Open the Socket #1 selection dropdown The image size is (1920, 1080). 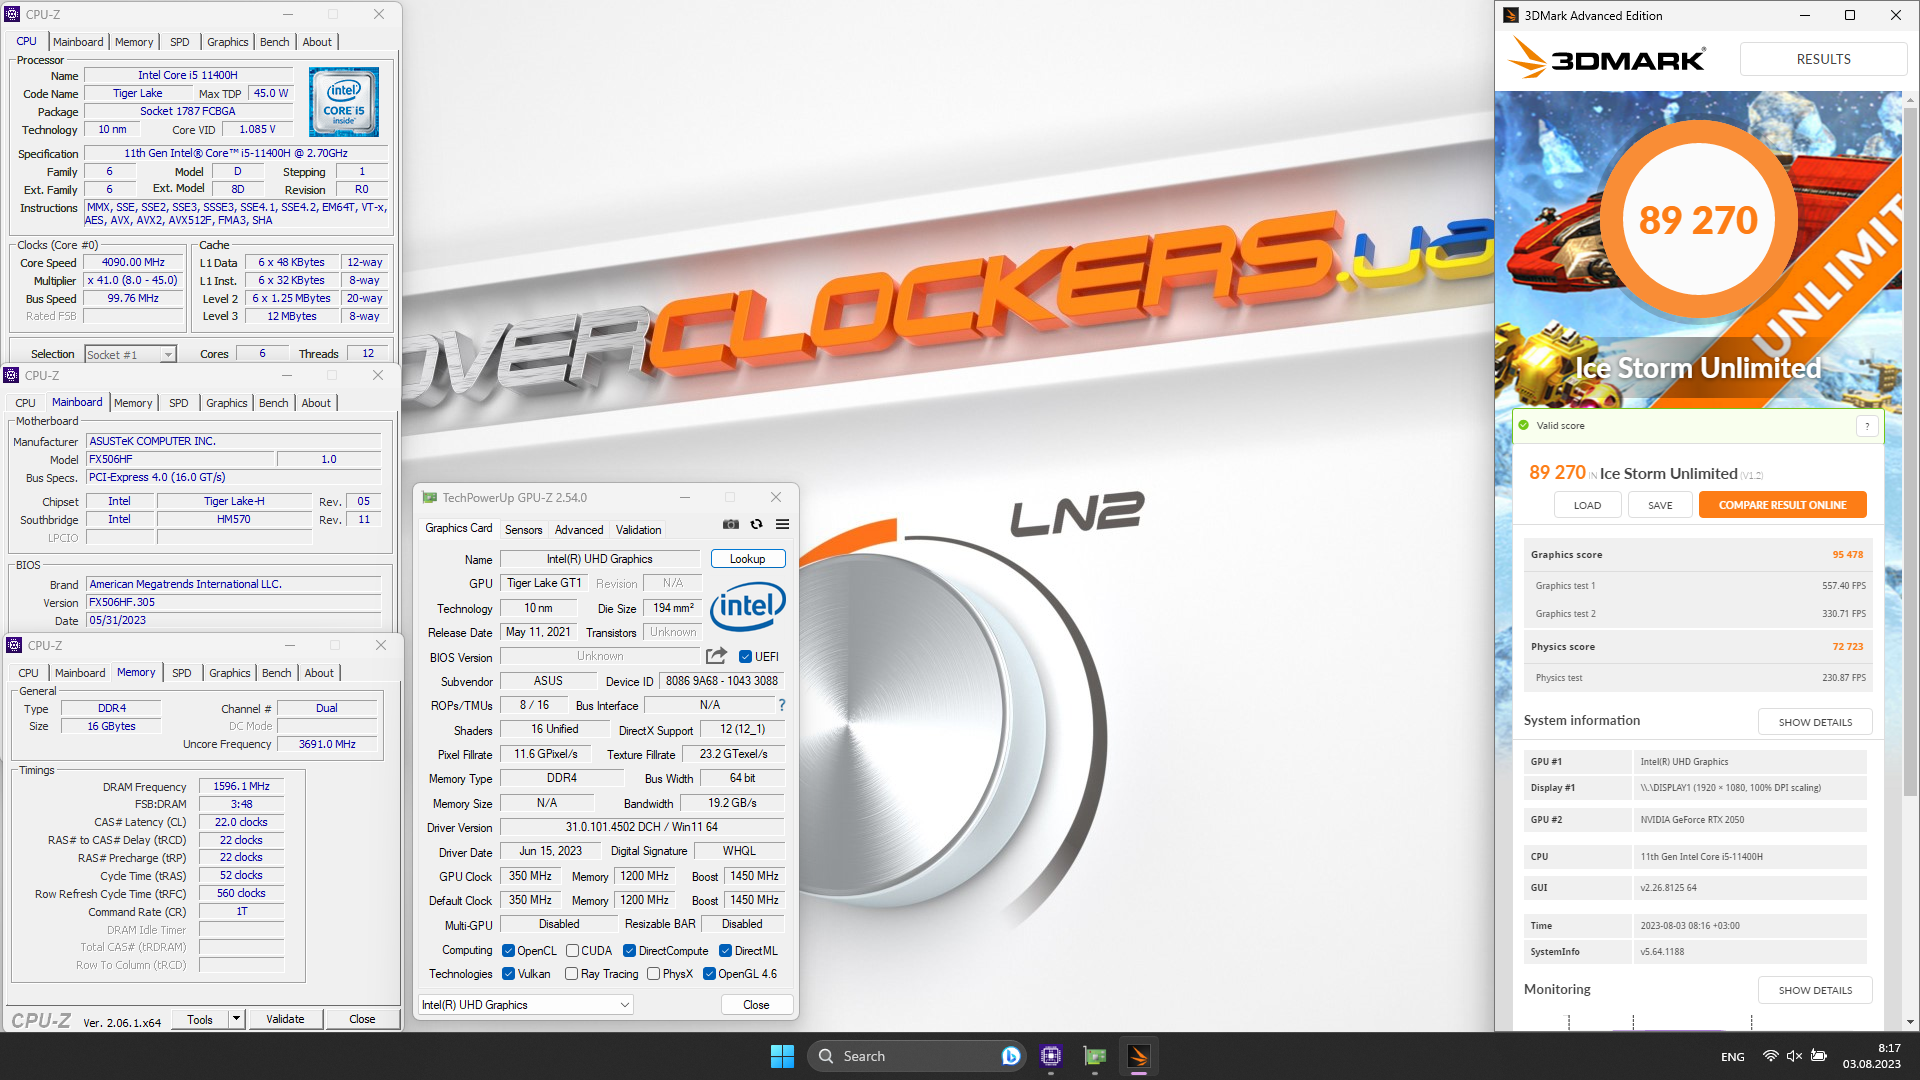130,354
